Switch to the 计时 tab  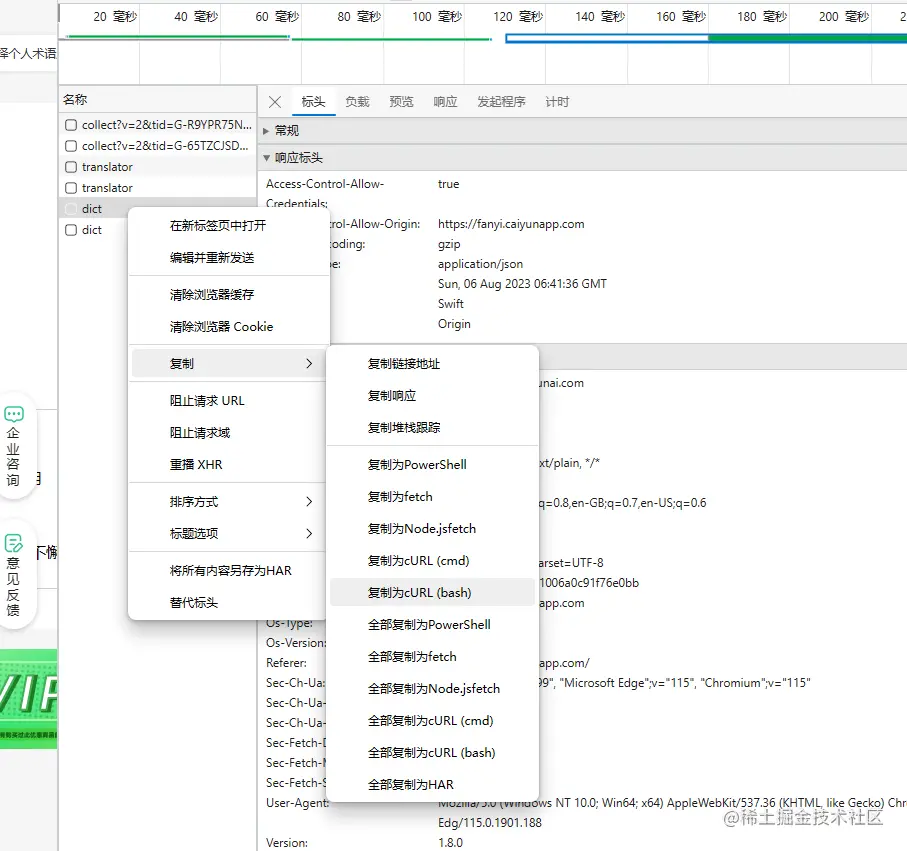558,102
